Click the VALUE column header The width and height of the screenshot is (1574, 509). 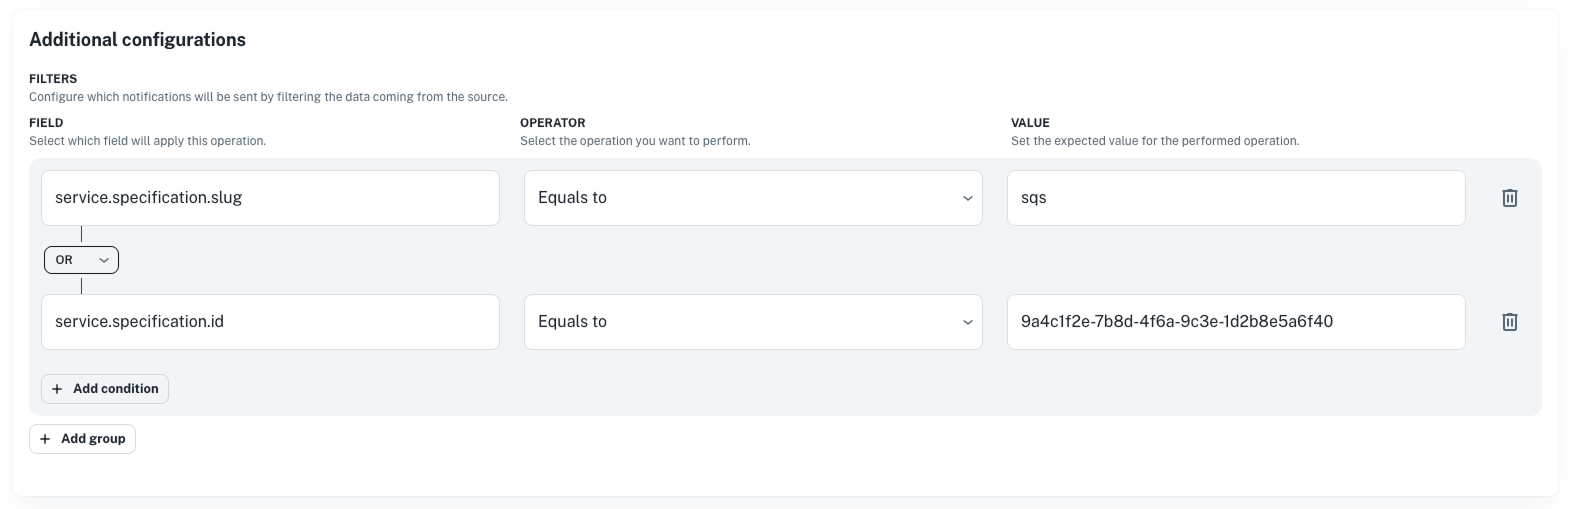(1030, 123)
